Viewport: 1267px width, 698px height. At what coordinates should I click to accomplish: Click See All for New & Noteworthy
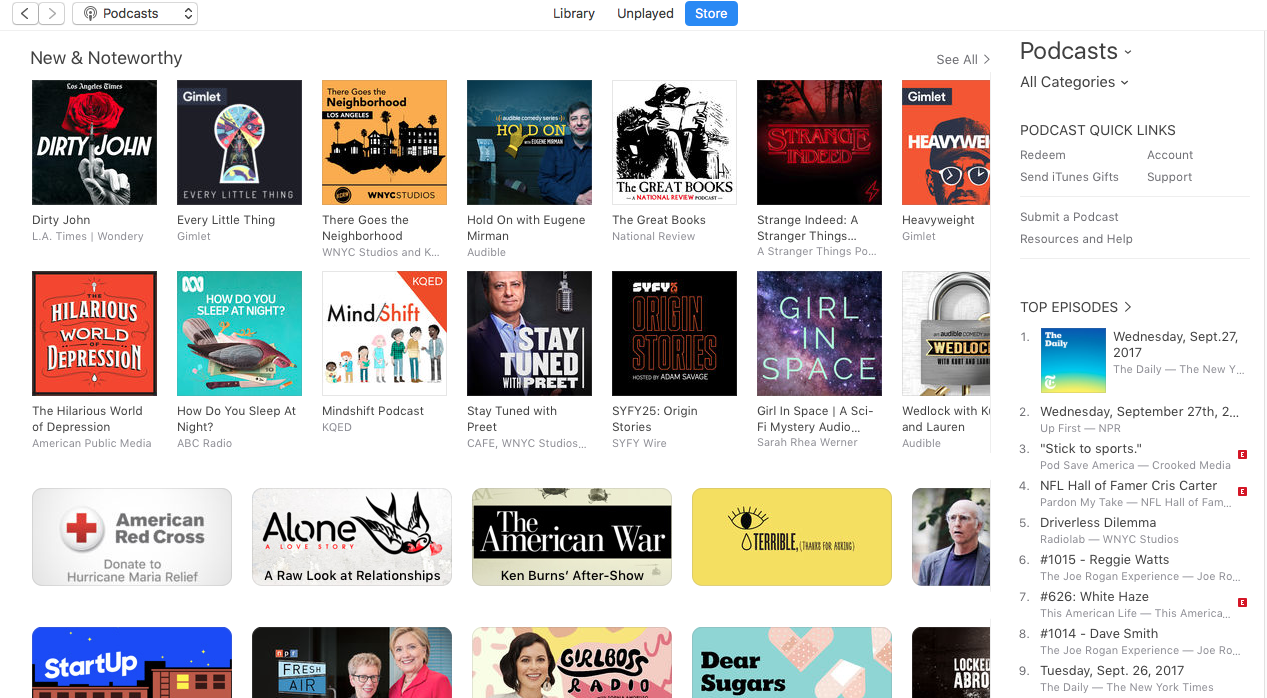[963, 60]
